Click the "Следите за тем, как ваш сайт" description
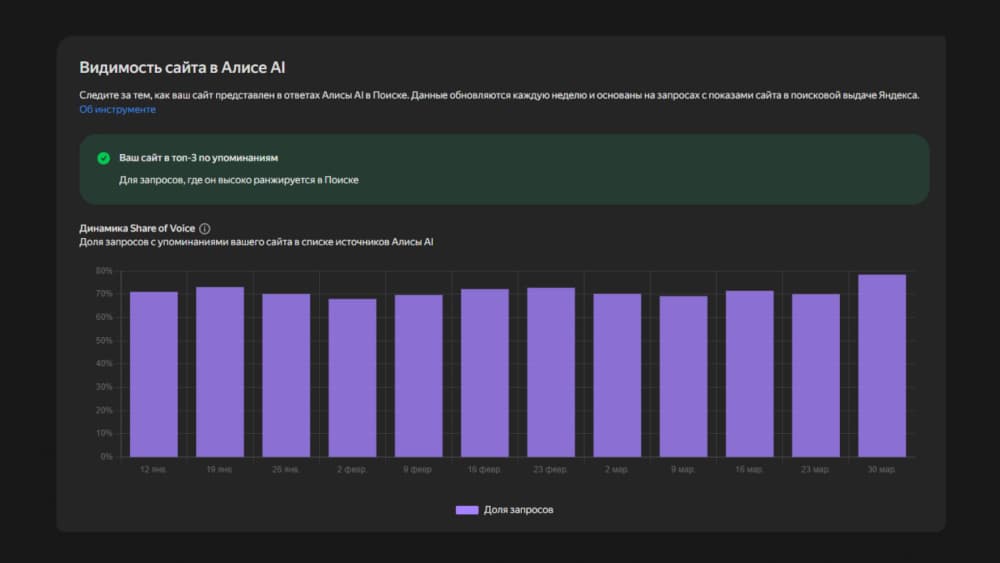The height and width of the screenshot is (563, 1000). pyautogui.click(x=499, y=95)
